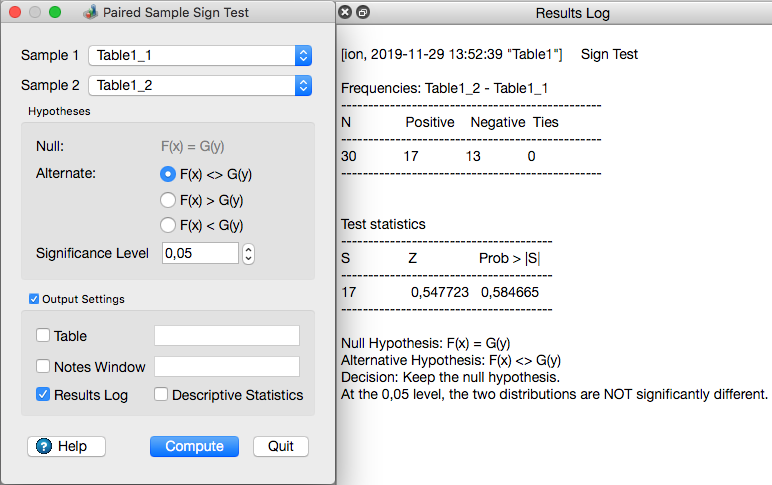The height and width of the screenshot is (485, 772).
Task: Close the Results Log panel
Action: click(345, 13)
